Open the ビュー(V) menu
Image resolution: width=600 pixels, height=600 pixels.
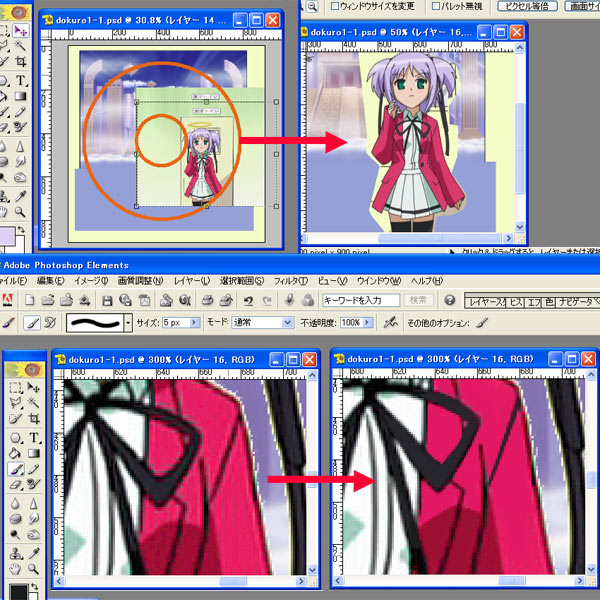point(333,281)
